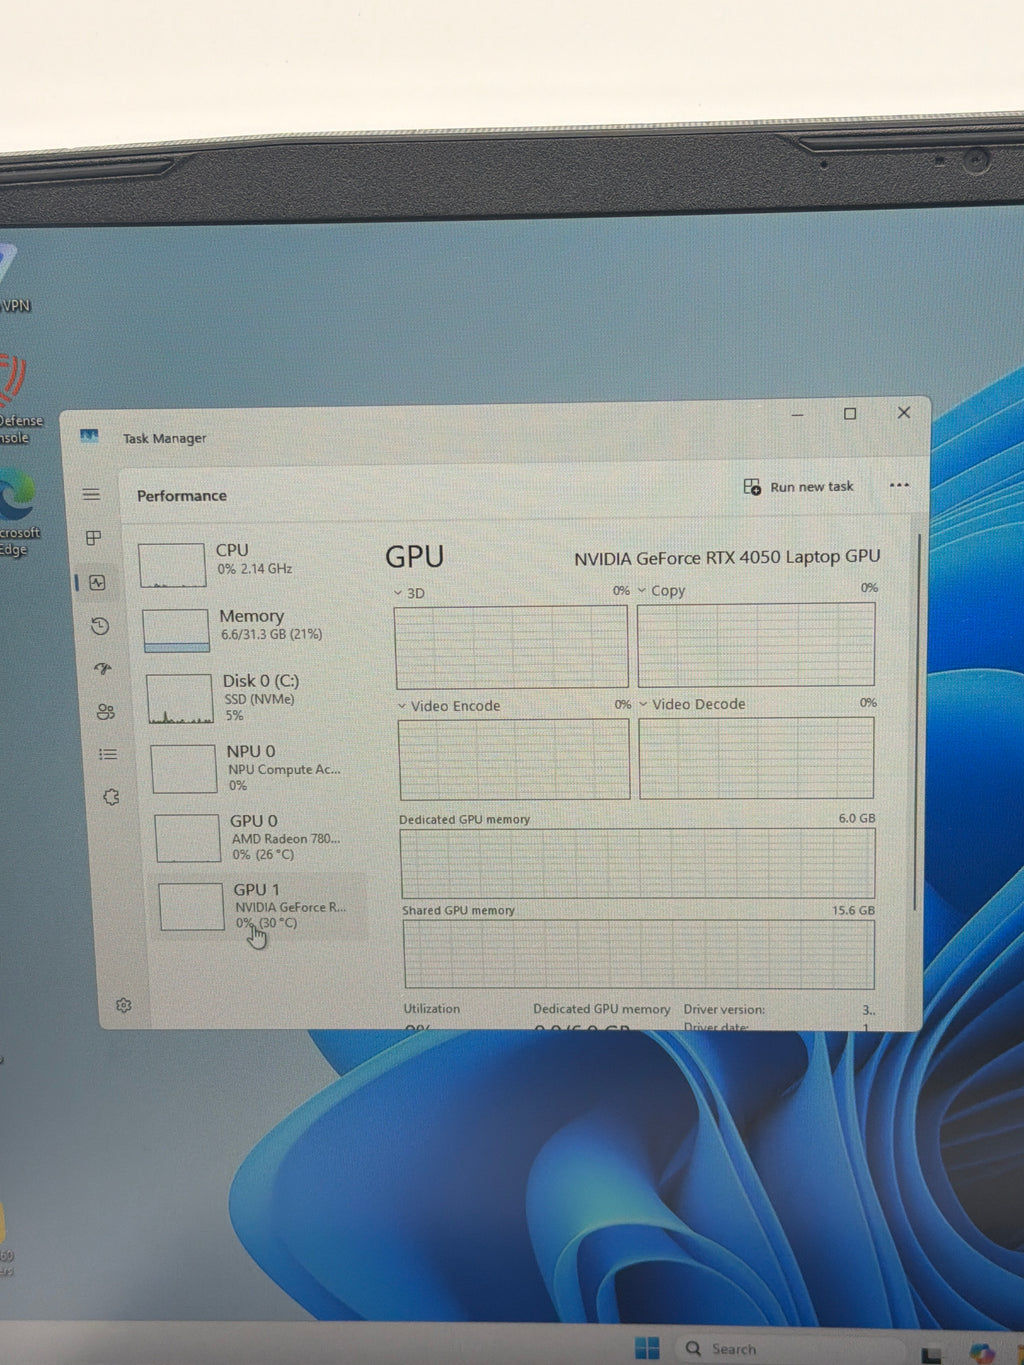The height and width of the screenshot is (1365, 1024).
Task: Click the Run new task icon
Action: [752, 486]
